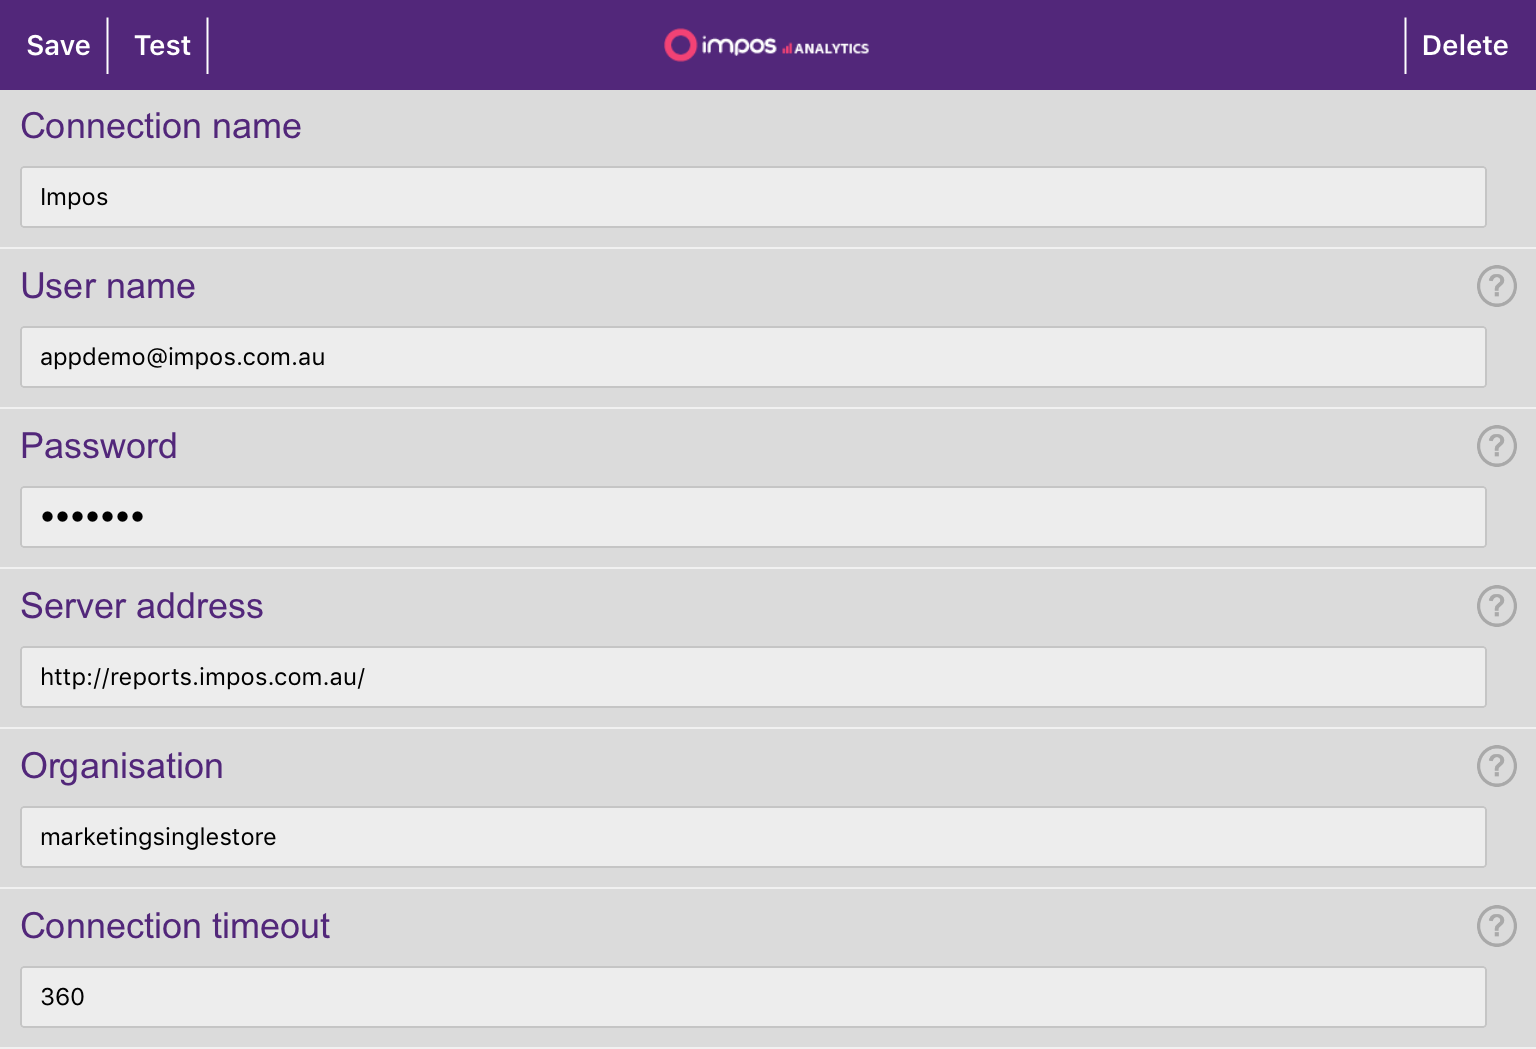
Task: Open help for Organisation field
Action: 1497,766
